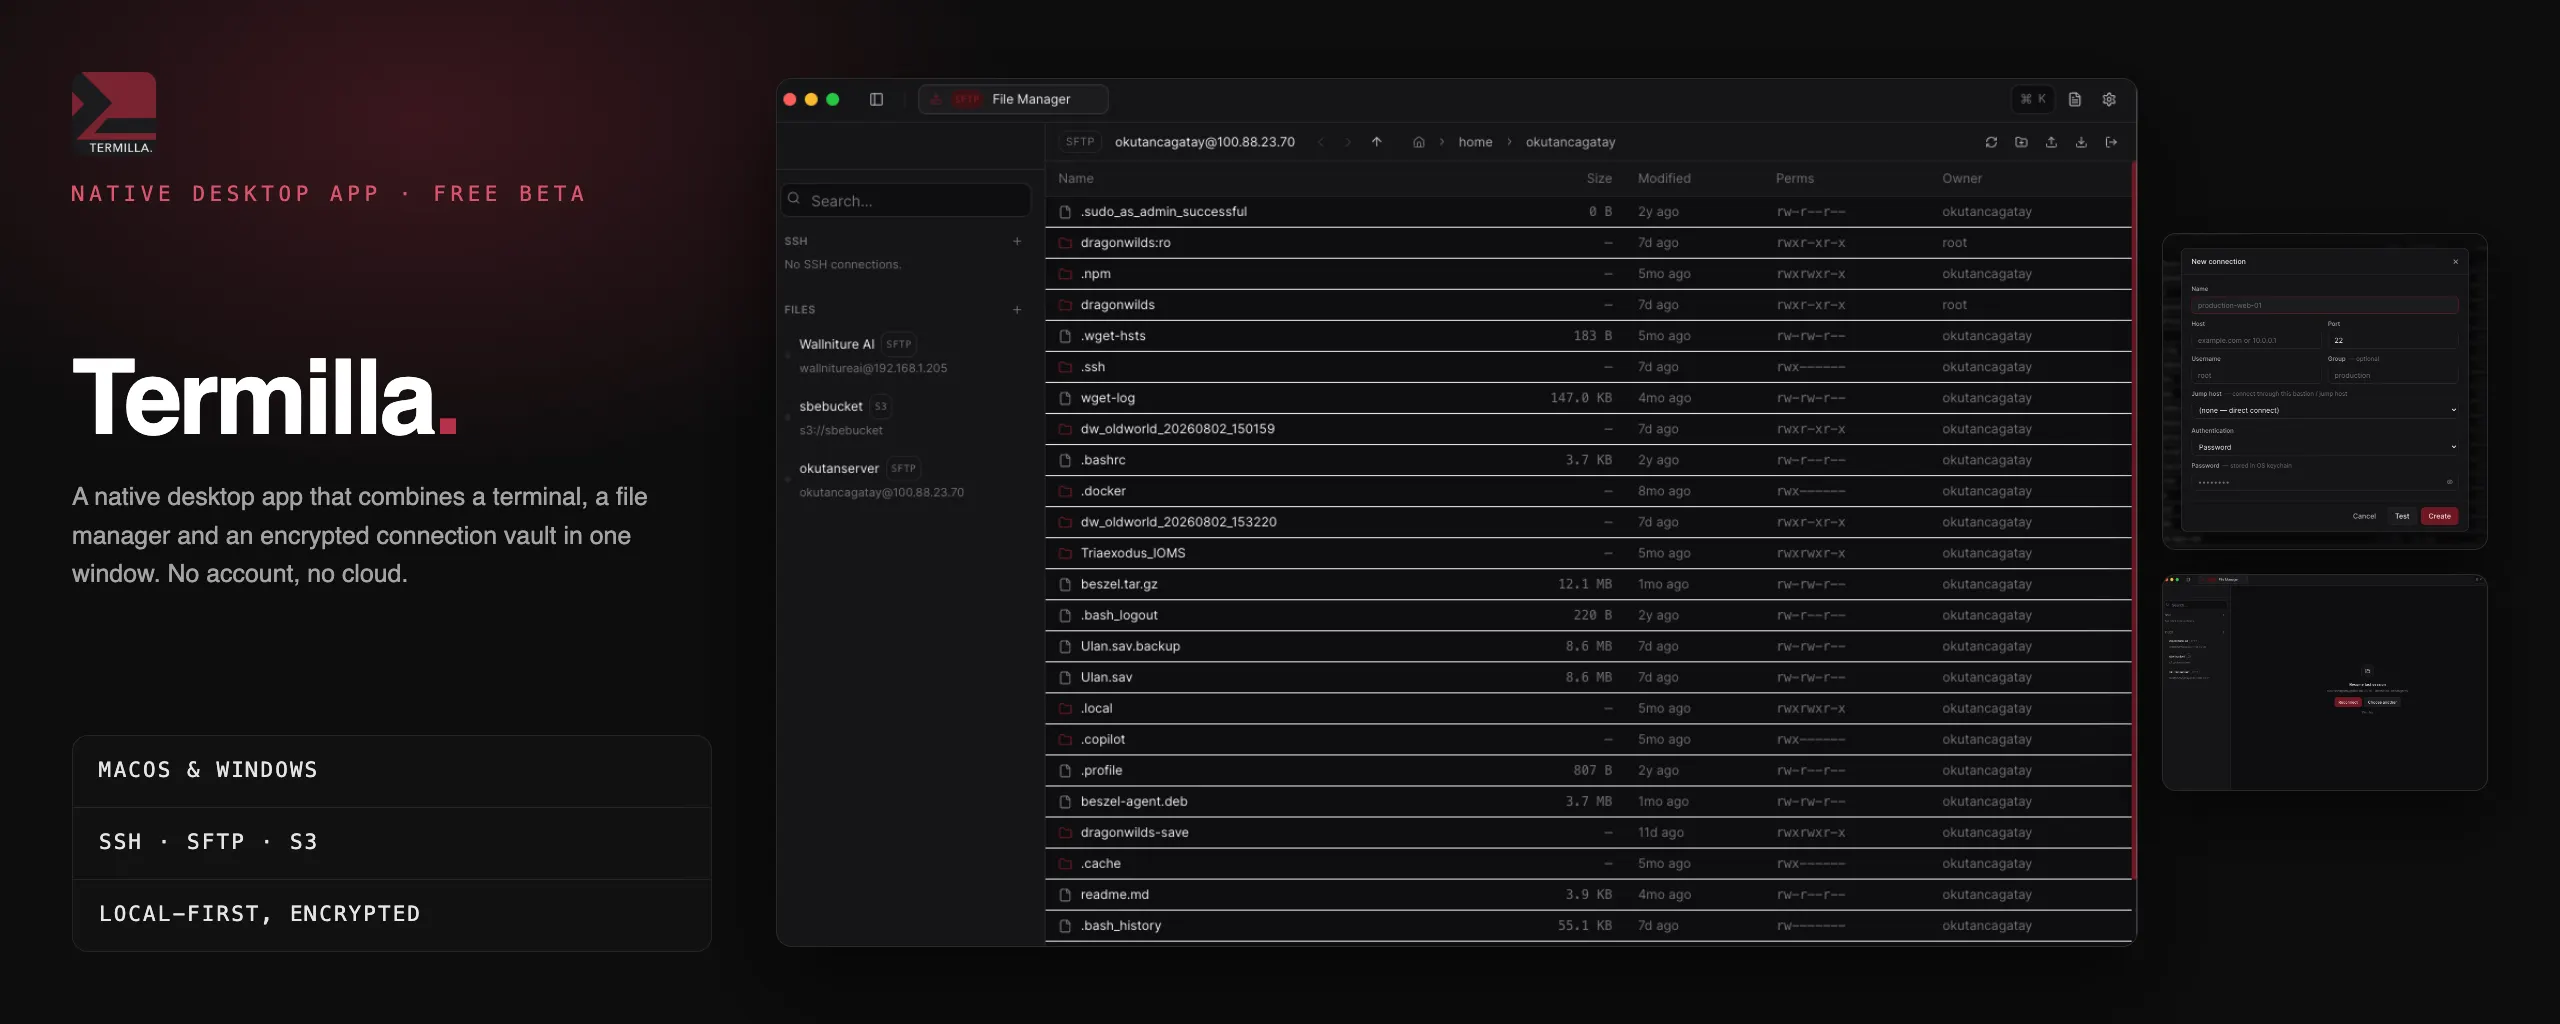The height and width of the screenshot is (1024, 2560).
Task: Select the .wget-hsts file
Action: pyautogui.click(x=1588, y=336)
